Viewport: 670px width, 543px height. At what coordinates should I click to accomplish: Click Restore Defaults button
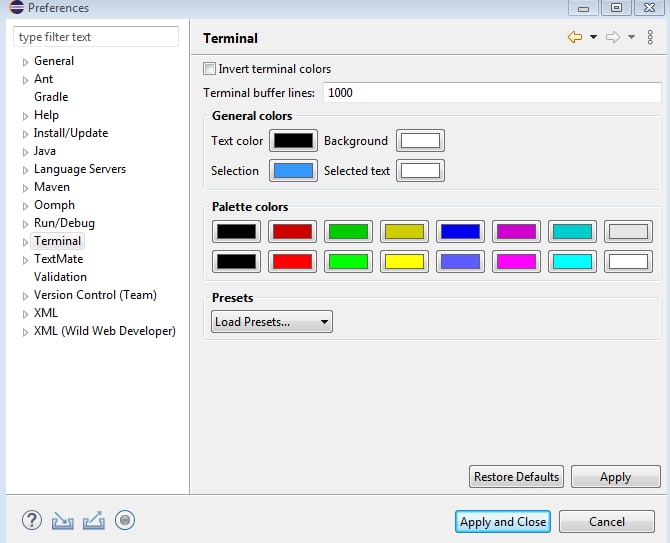point(516,476)
